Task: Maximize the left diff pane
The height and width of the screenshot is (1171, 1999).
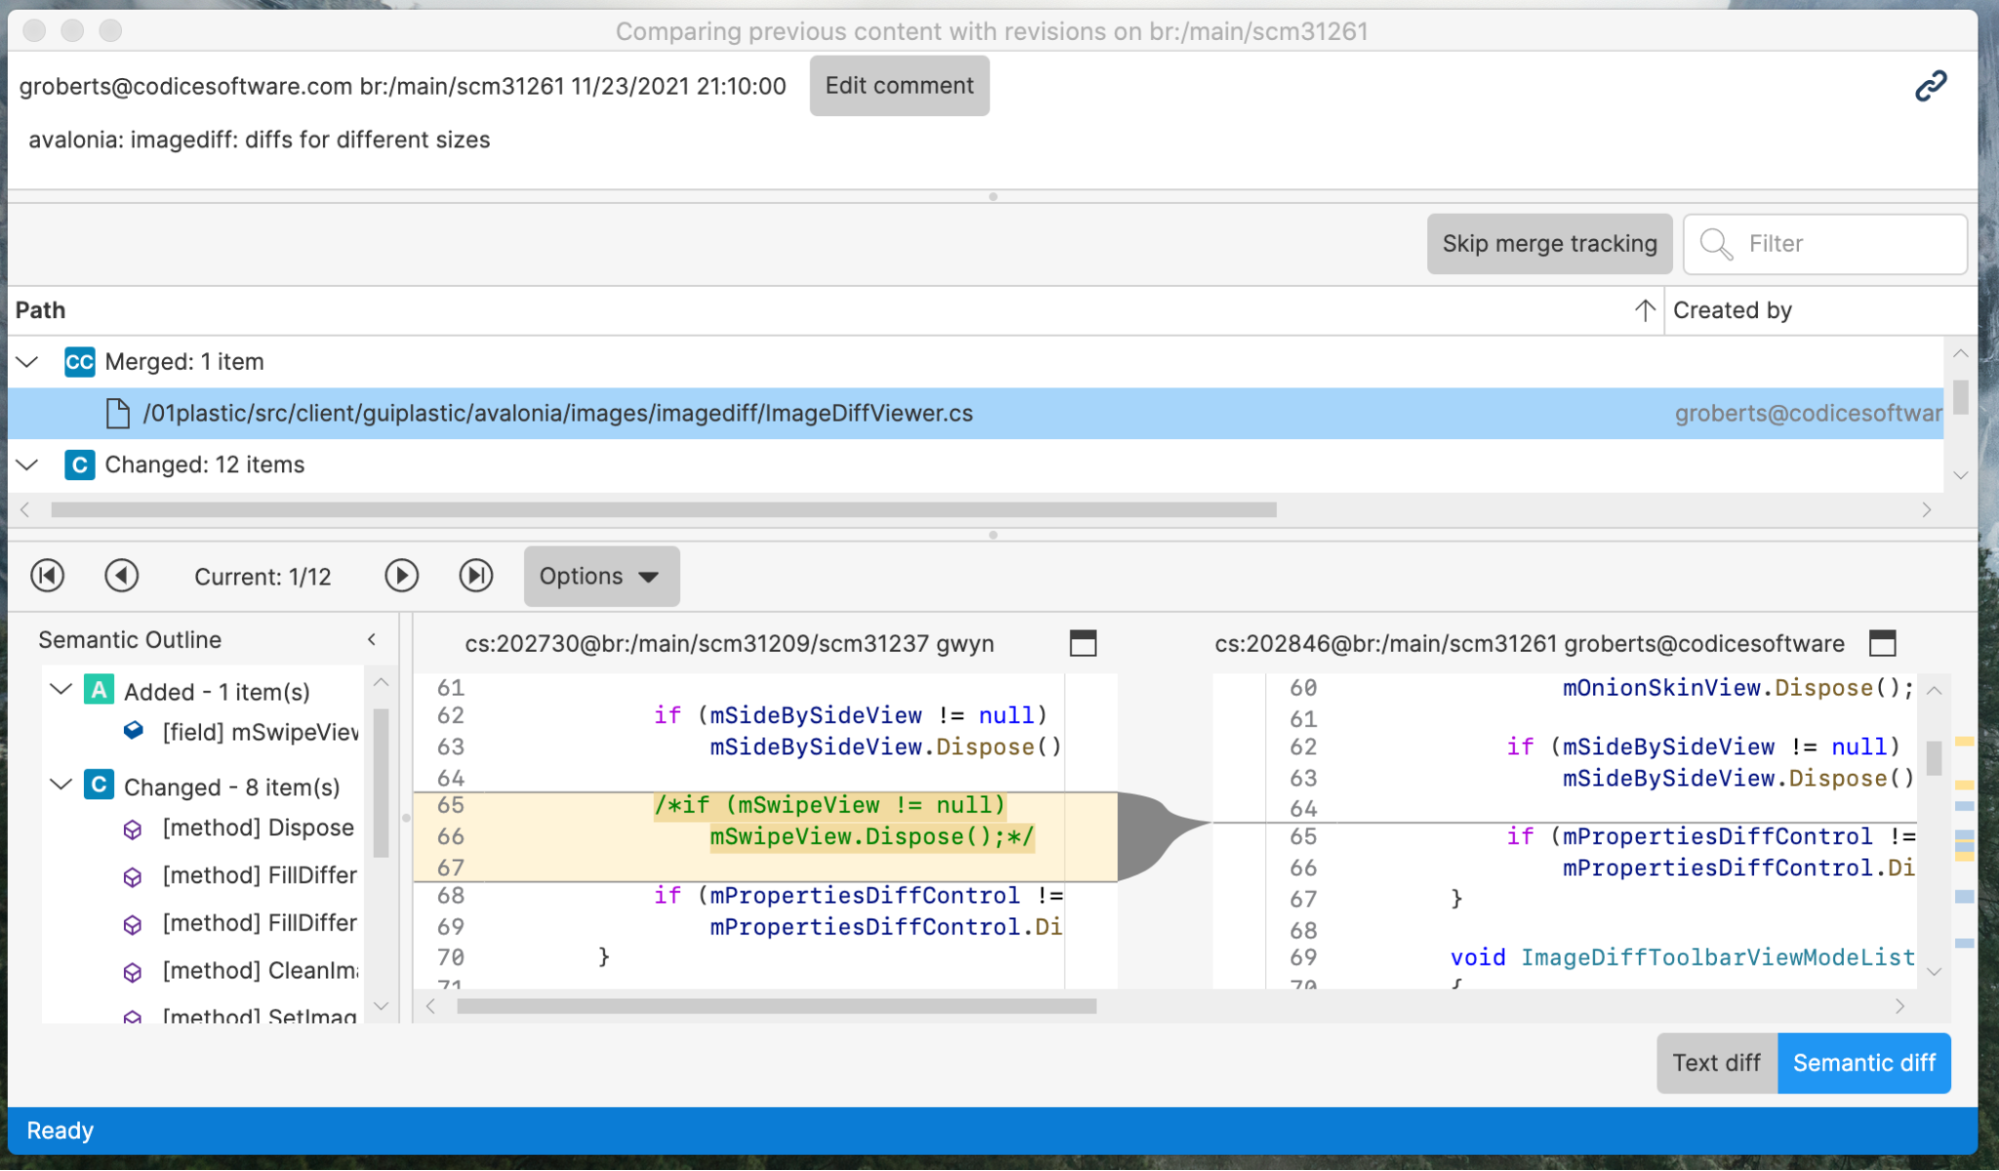Action: click(x=1083, y=644)
